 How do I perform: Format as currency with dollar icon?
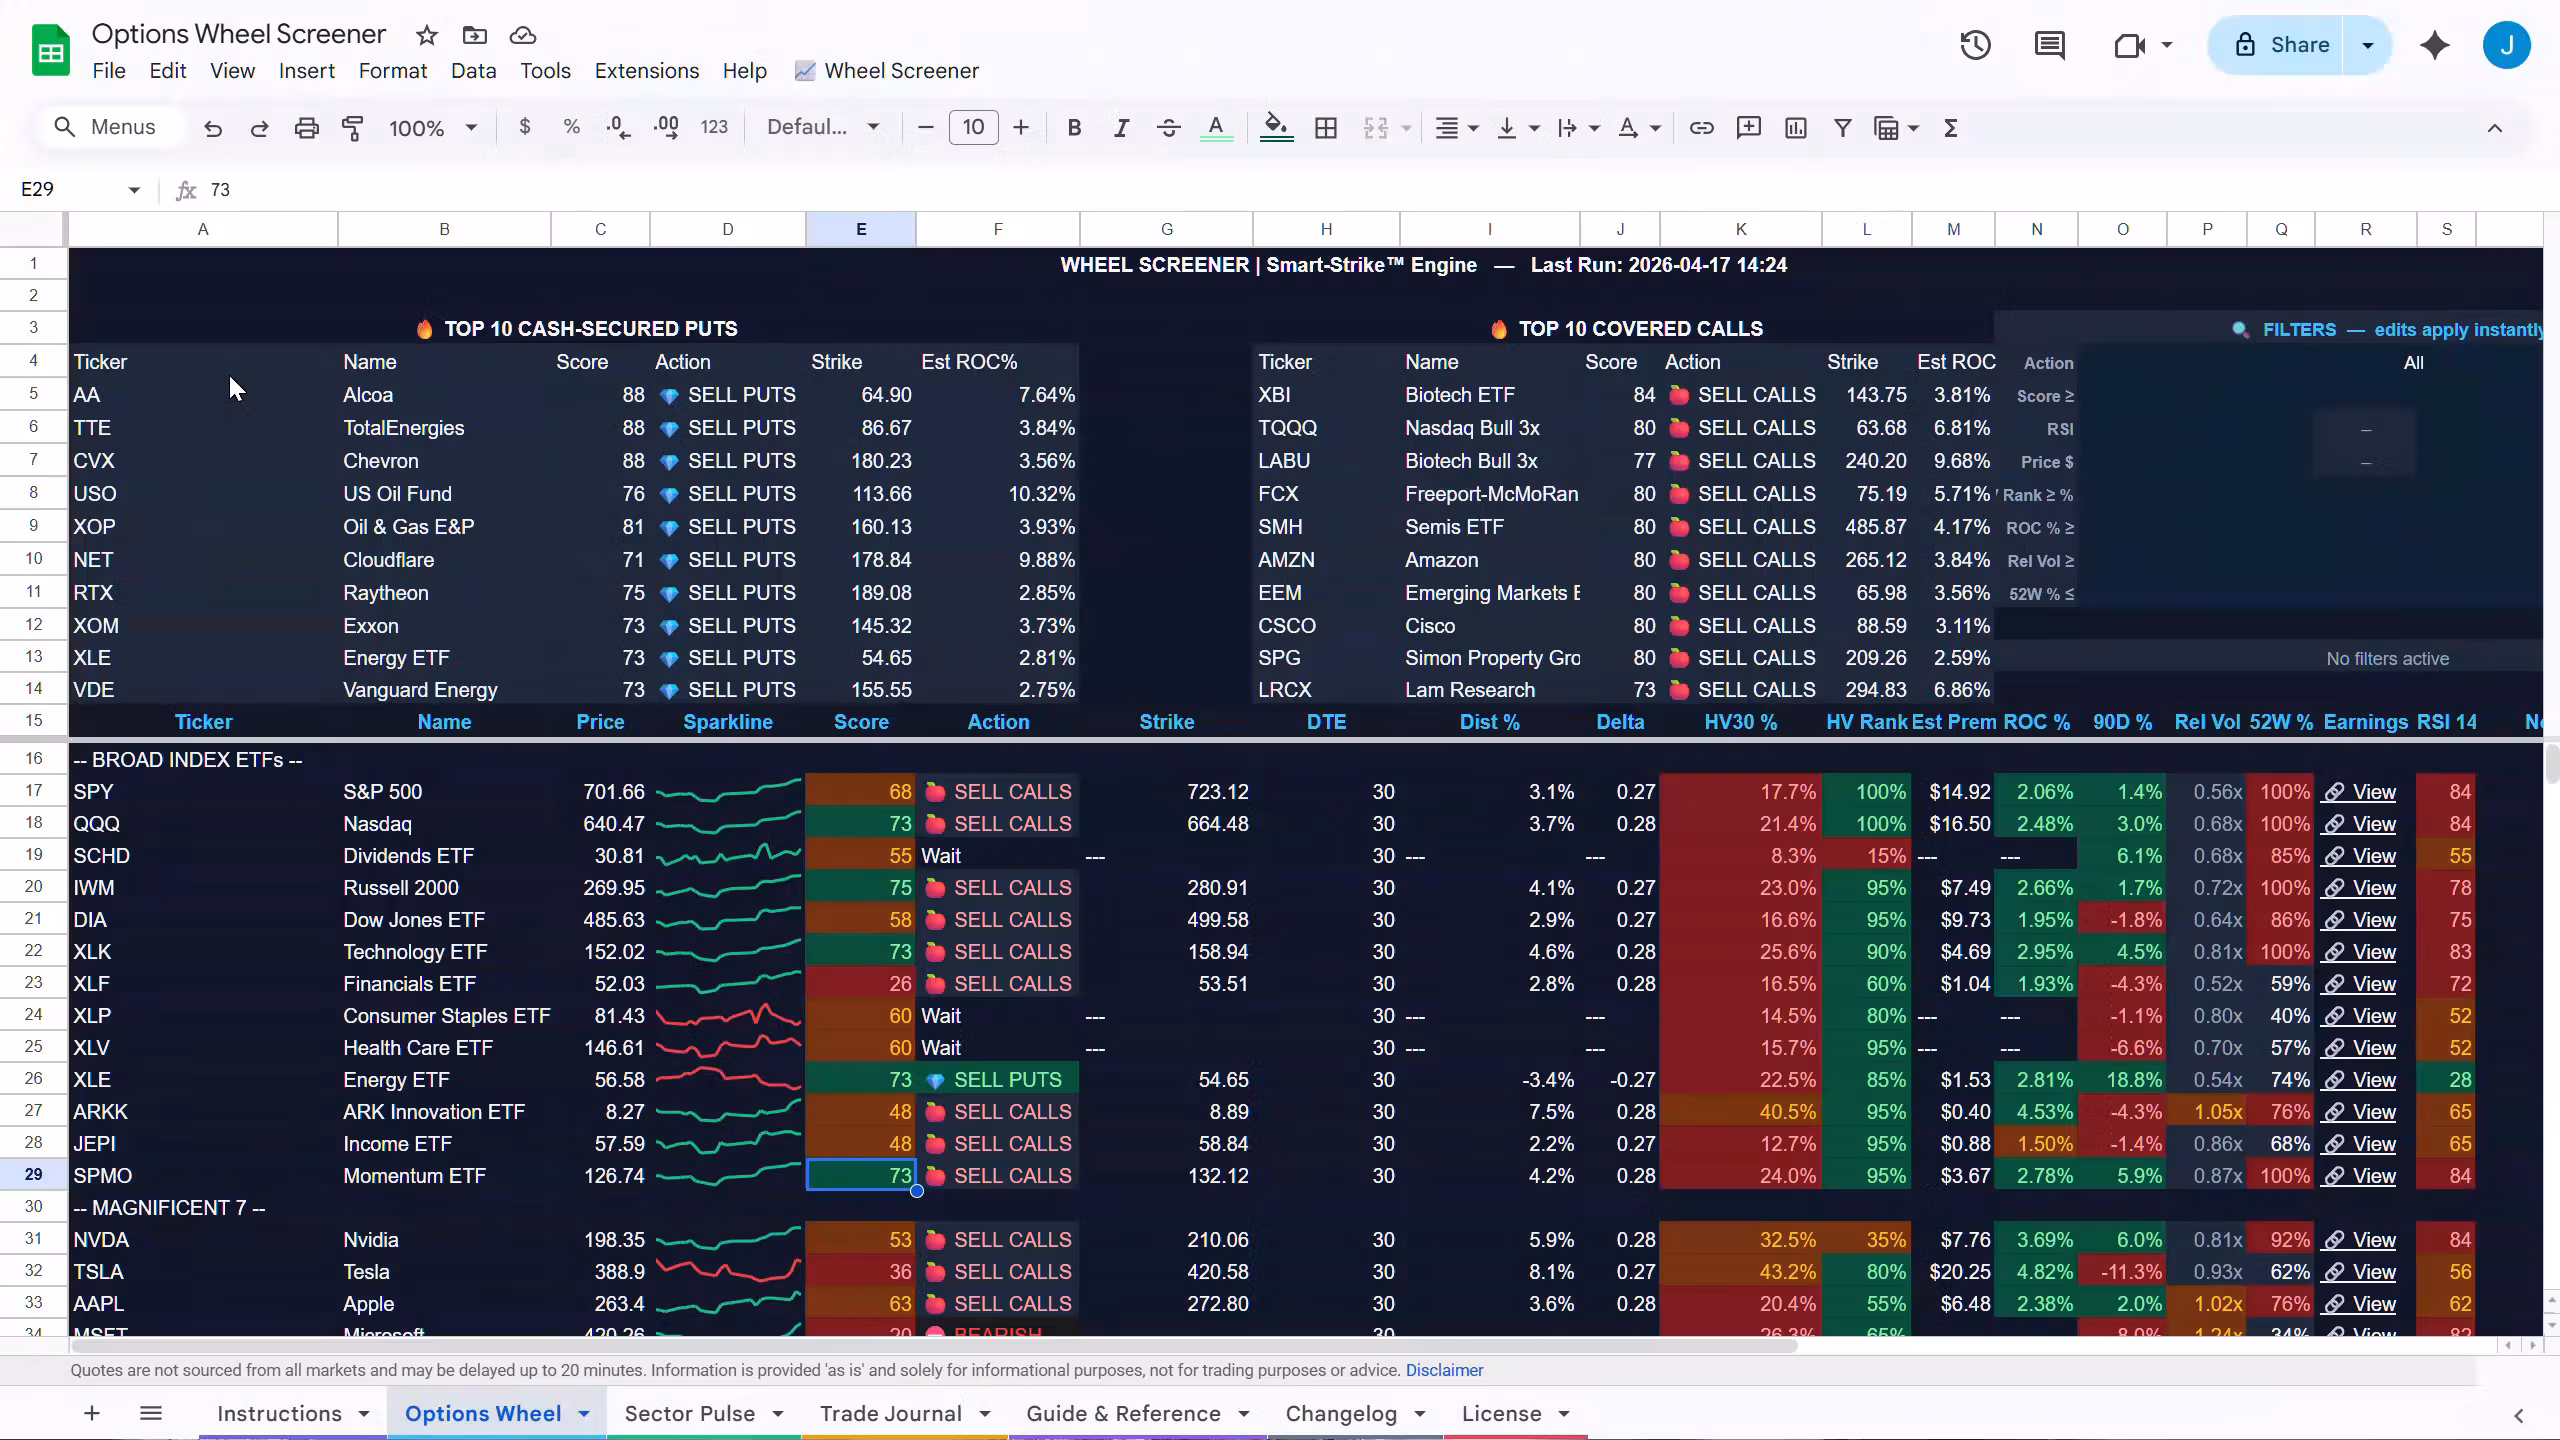click(525, 127)
